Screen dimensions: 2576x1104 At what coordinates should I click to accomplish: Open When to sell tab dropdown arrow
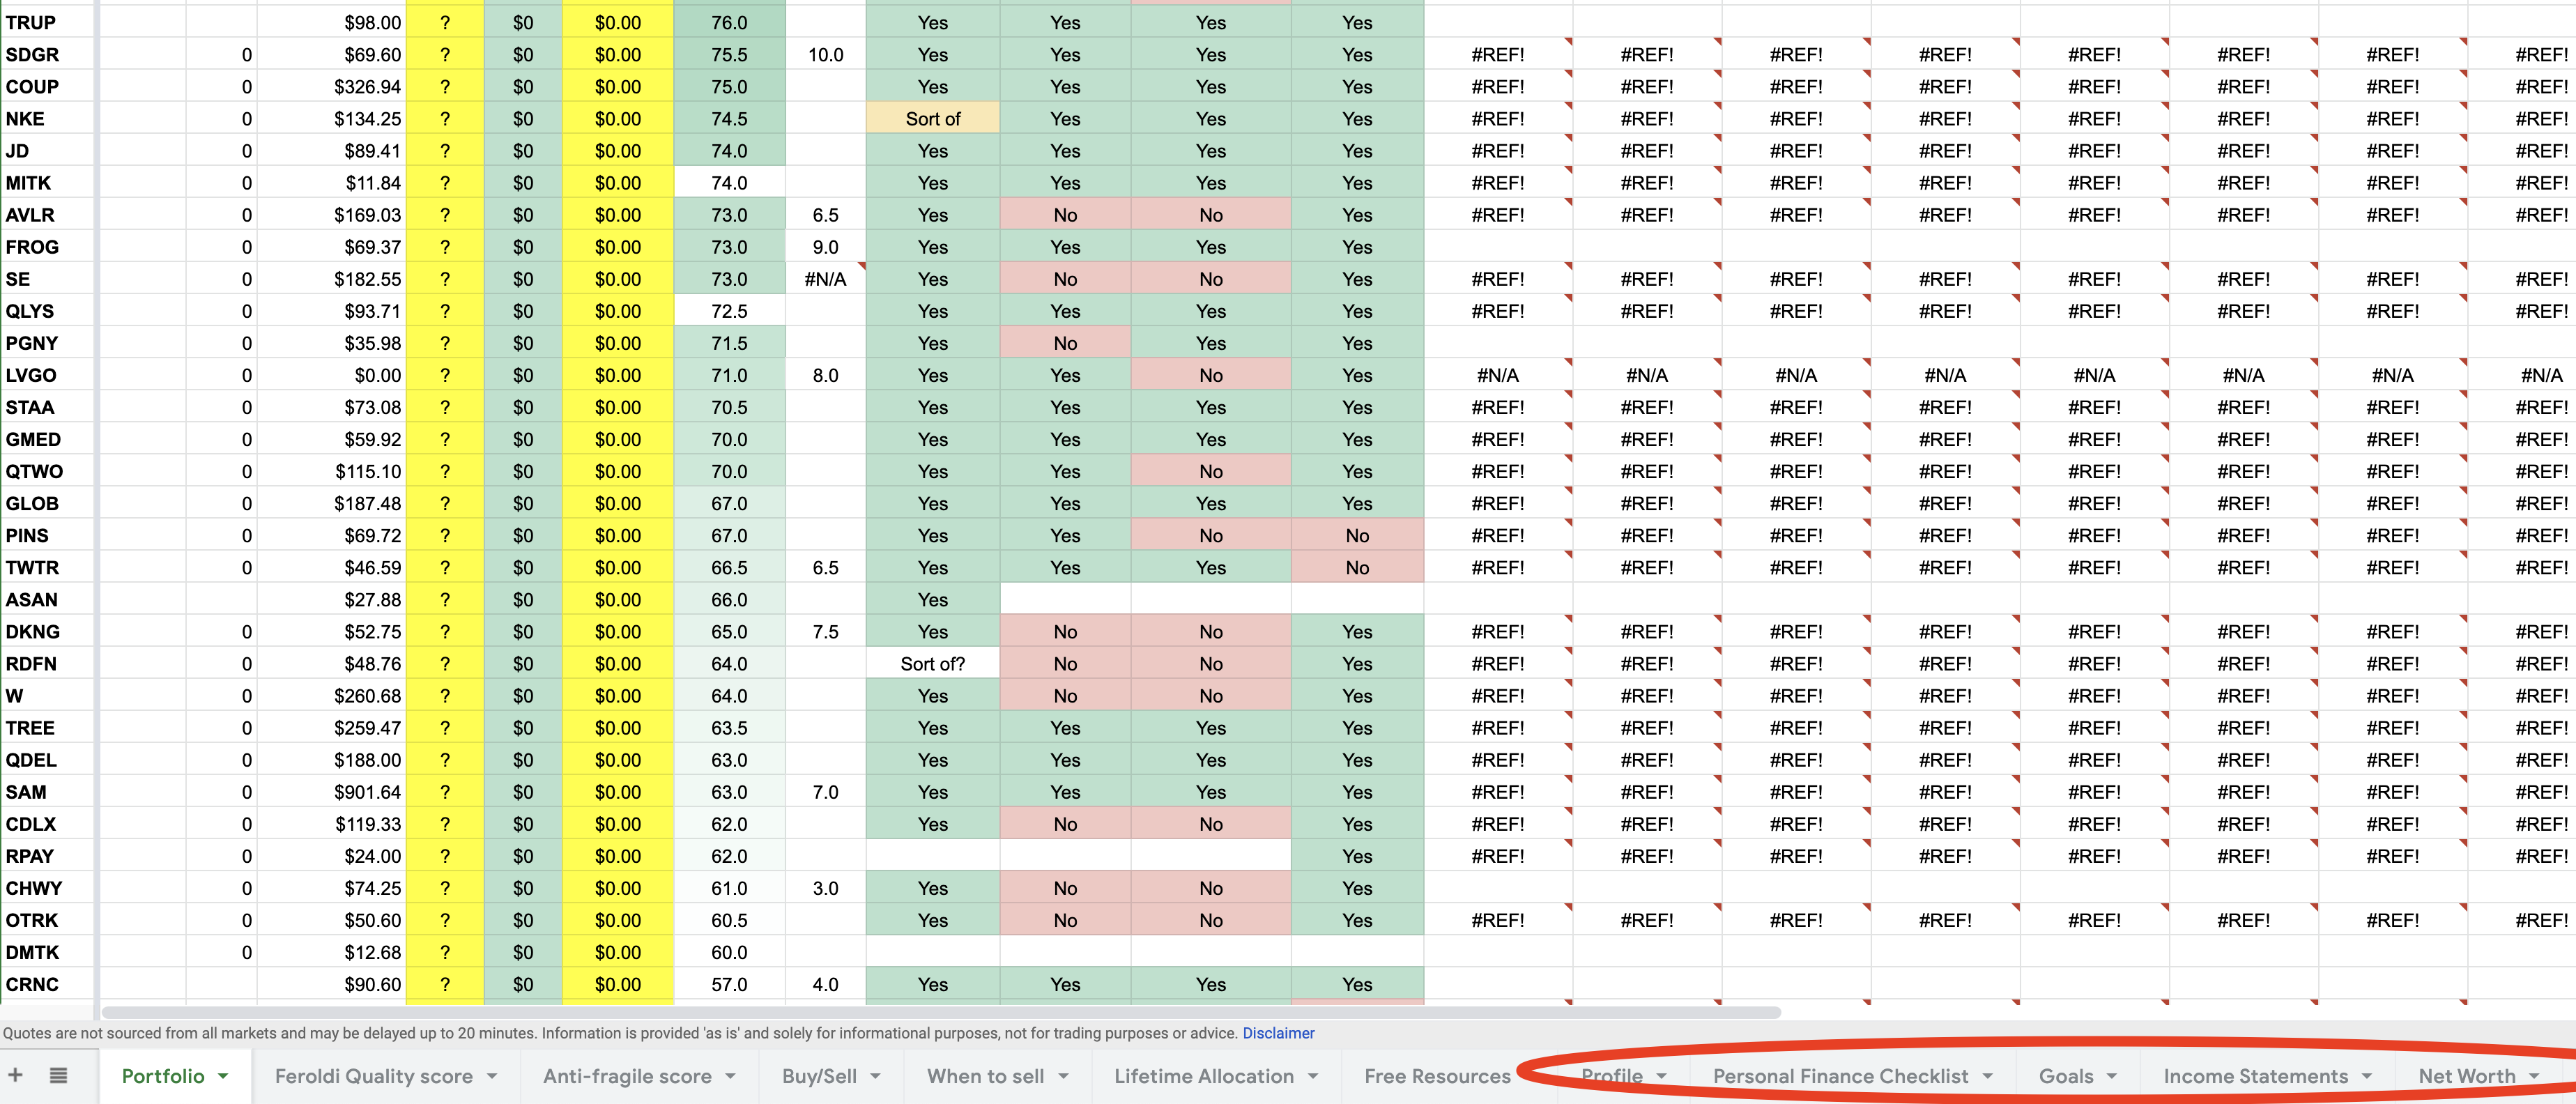pyautogui.click(x=1063, y=1076)
